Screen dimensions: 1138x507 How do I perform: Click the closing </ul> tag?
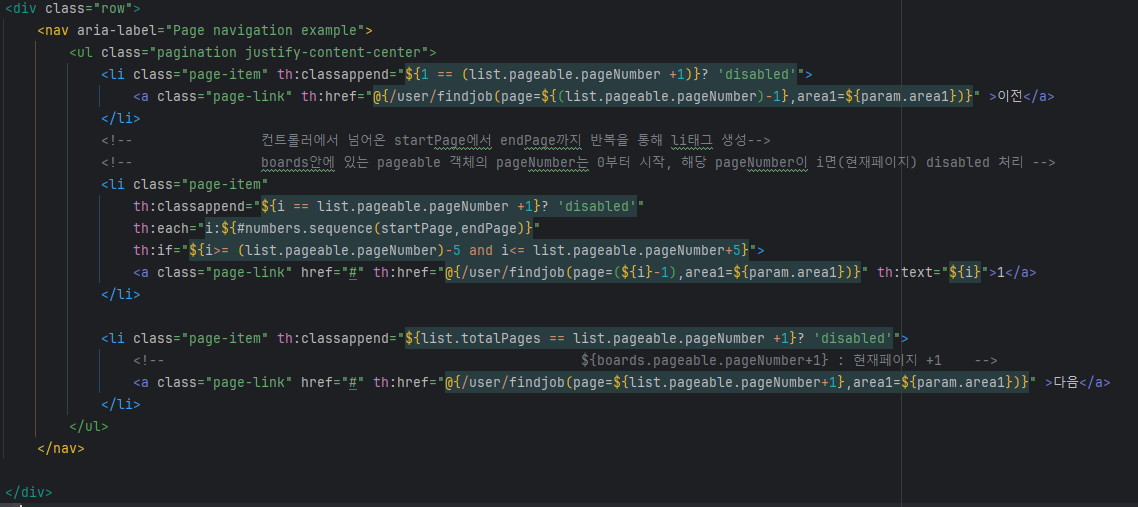point(89,426)
